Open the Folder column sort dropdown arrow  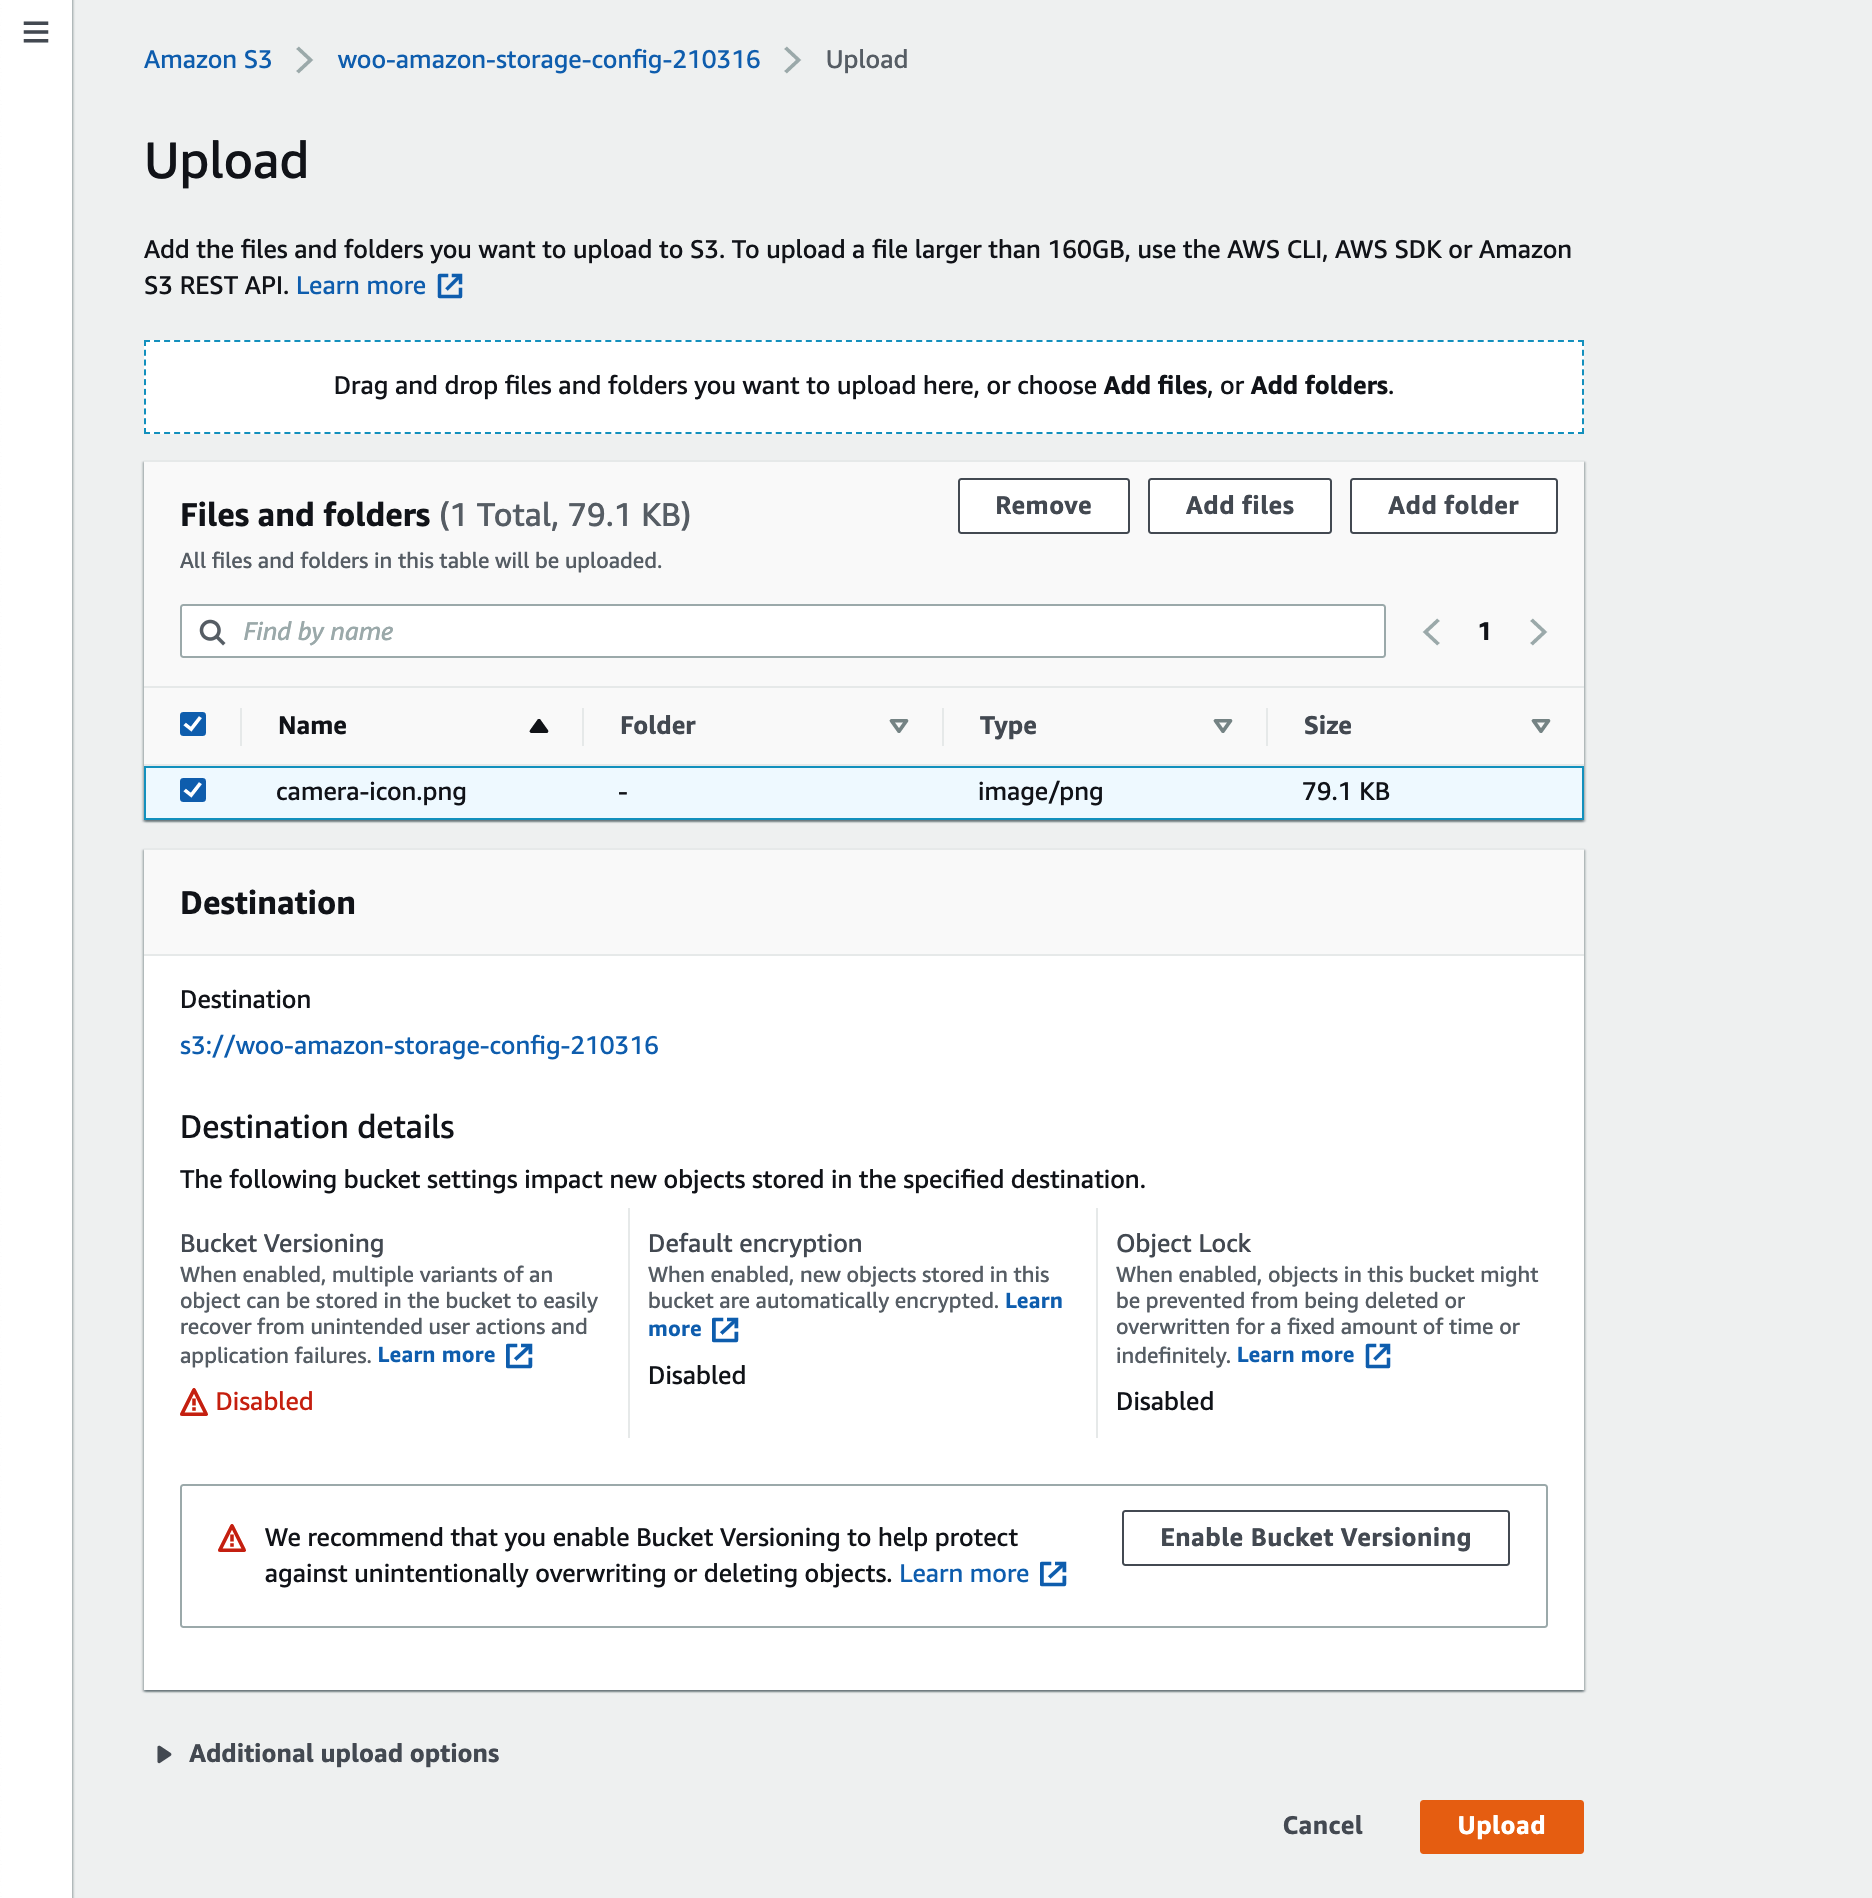[x=899, y=726]
